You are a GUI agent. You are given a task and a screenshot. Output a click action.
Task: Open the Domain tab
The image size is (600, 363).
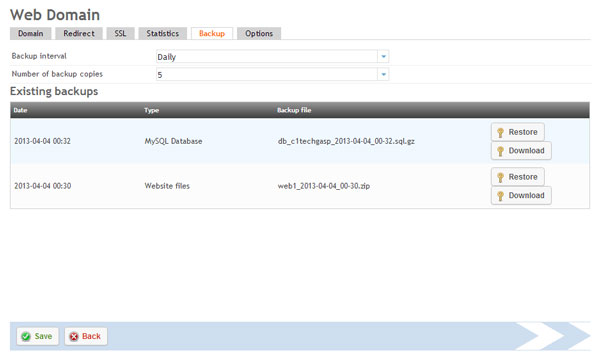point(30,34)
